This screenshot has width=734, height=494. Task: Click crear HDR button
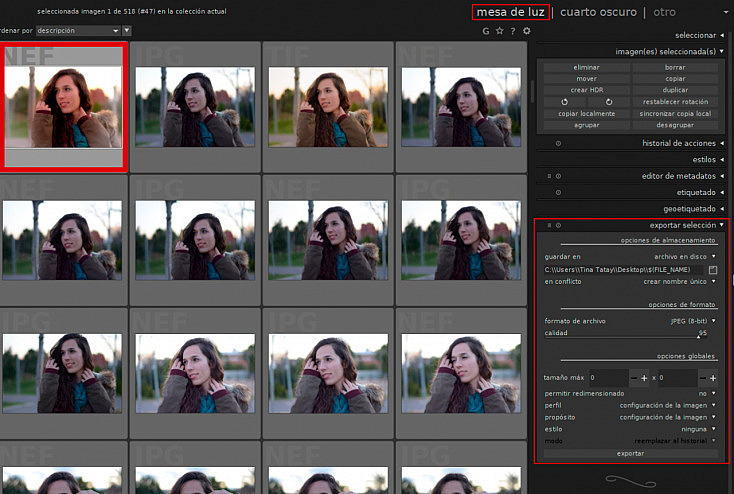pyautogui.click(x=587, y=90)
